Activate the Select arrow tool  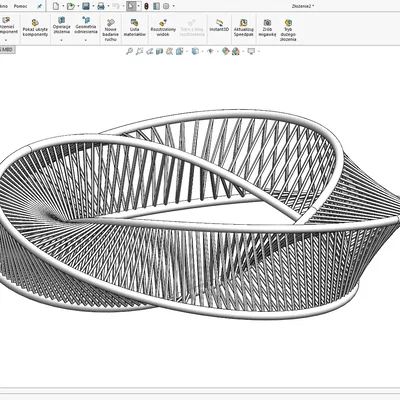tap(131, 6)
